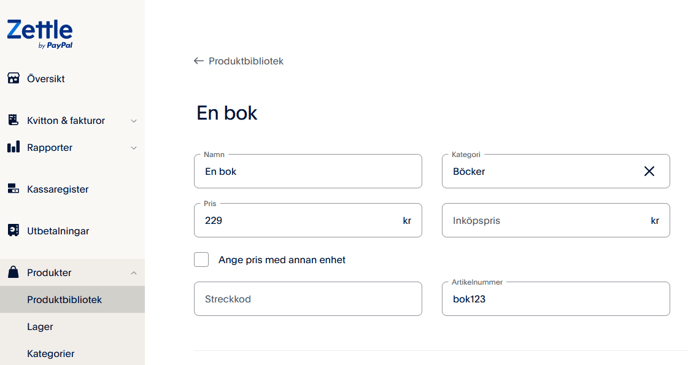Click the Inköpspris input field
This screenshot has width=688, height=365.
click(x=555, y=220)
